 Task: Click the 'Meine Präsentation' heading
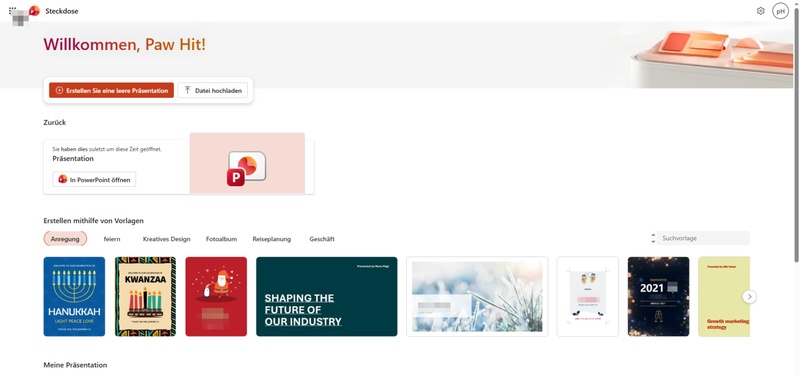[x=76, y=365]
